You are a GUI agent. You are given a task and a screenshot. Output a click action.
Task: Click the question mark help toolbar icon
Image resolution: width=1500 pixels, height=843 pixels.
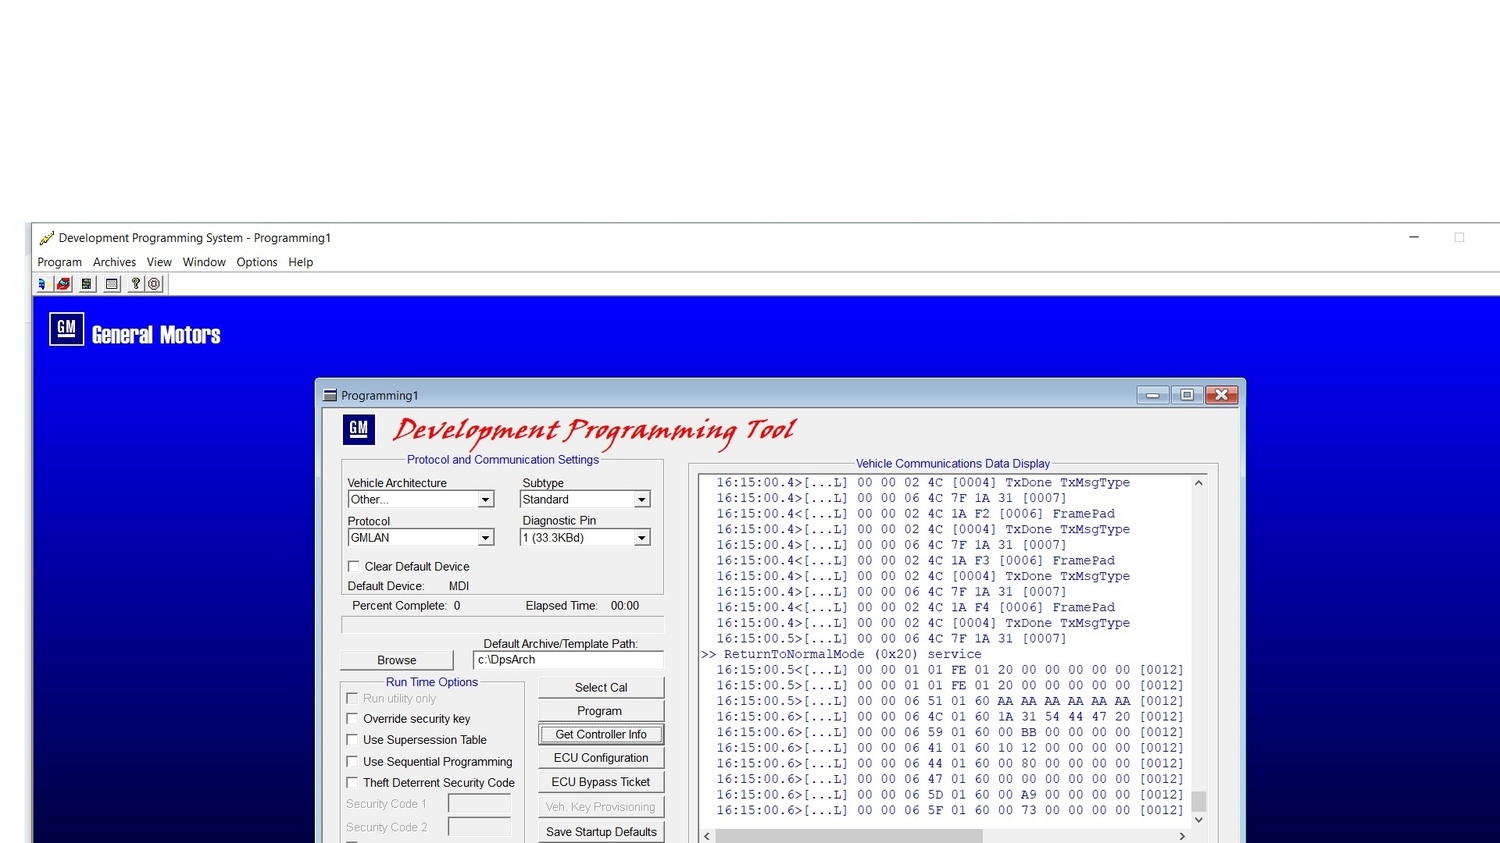pyautogui.click(x=136, y=284)
